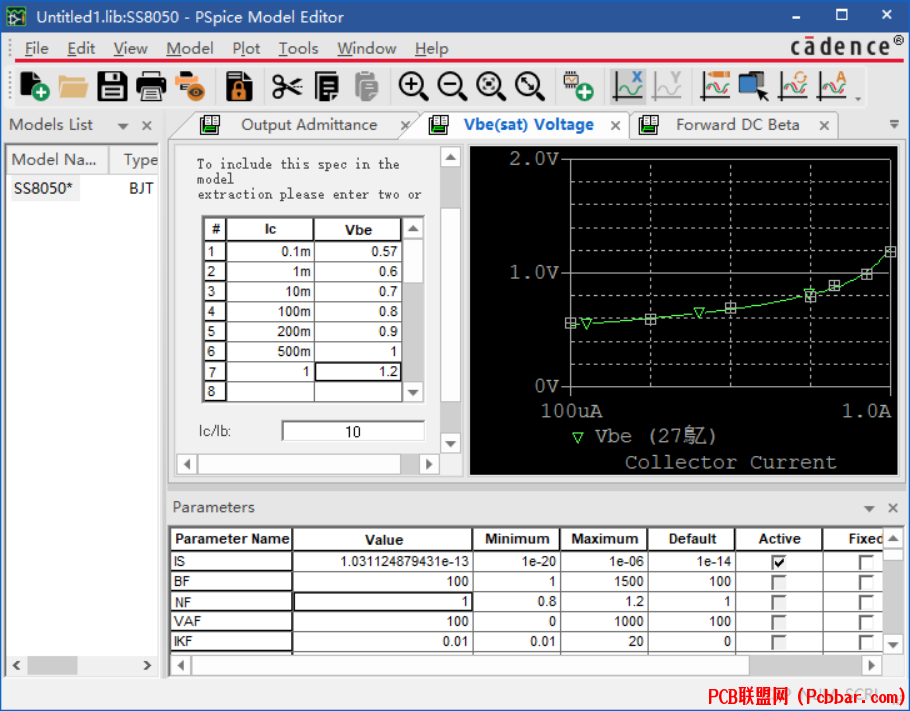Click the padlock encrypt library icon
The image size is (910, 711).
[239, 86]
